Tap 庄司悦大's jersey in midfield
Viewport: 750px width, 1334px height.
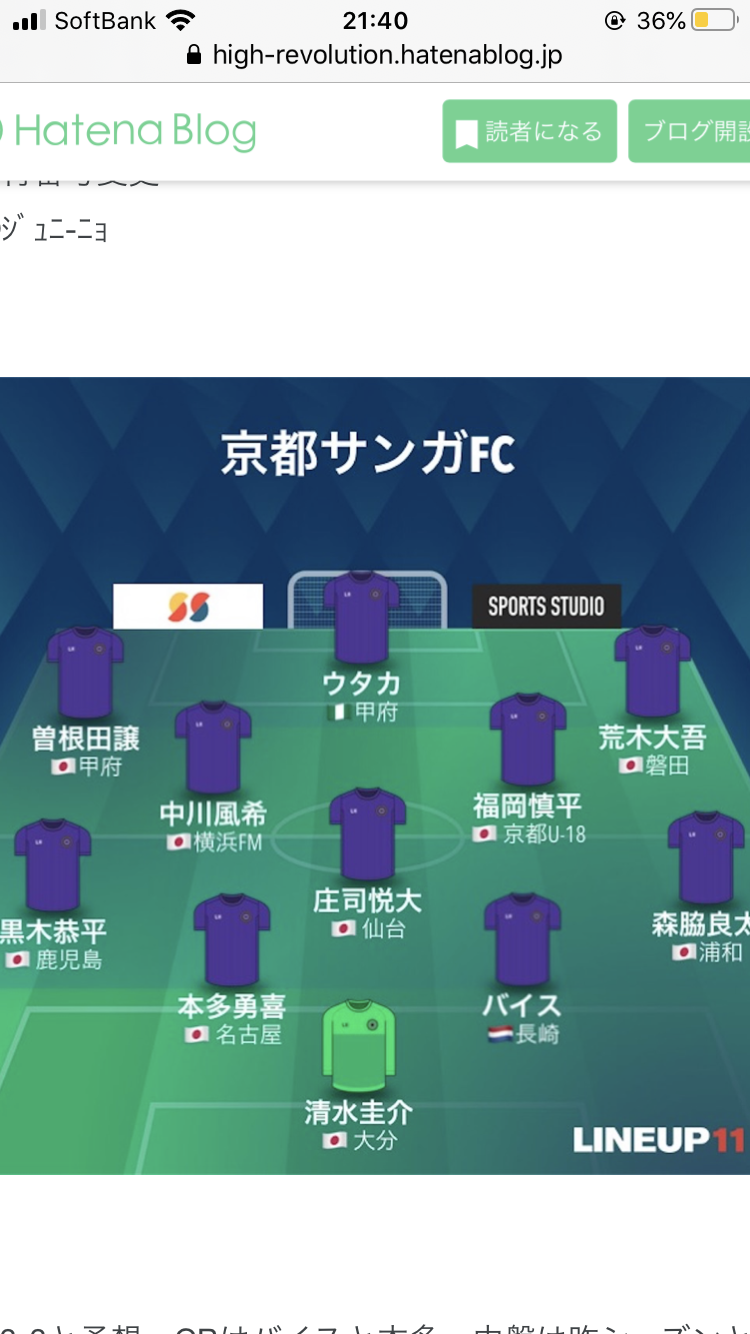(x=368, y=834)
